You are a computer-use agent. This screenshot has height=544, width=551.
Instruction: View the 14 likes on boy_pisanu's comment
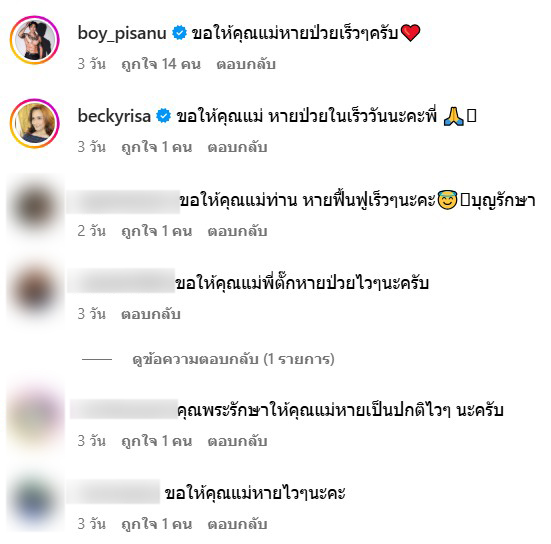click(x=161, y=64)
